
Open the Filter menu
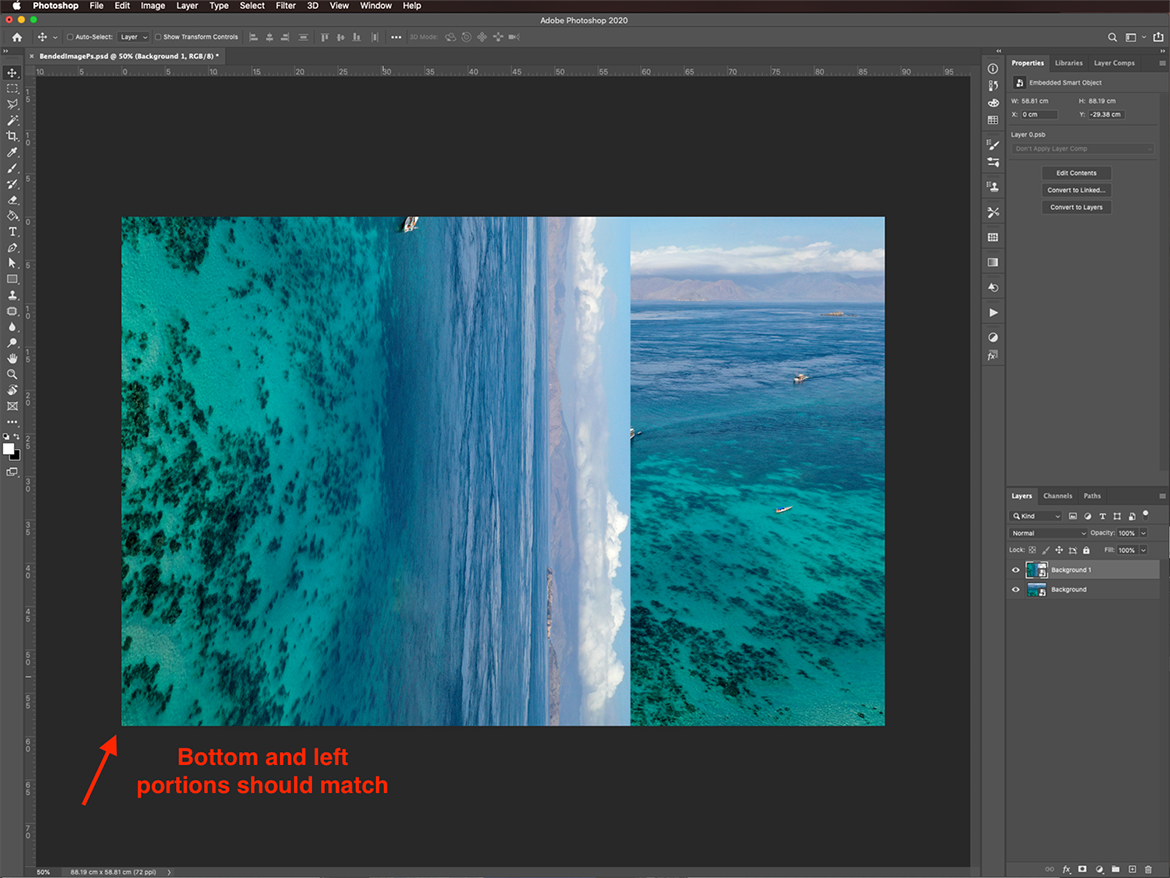pos(286,6)
